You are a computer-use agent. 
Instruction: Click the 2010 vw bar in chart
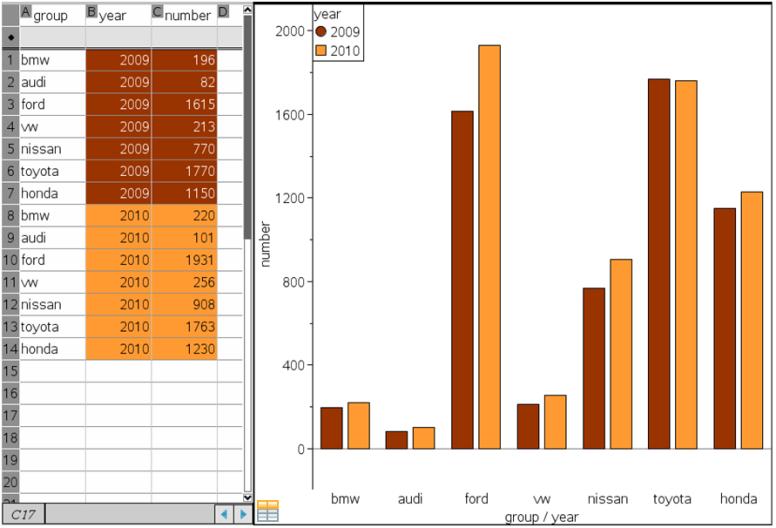555,422
